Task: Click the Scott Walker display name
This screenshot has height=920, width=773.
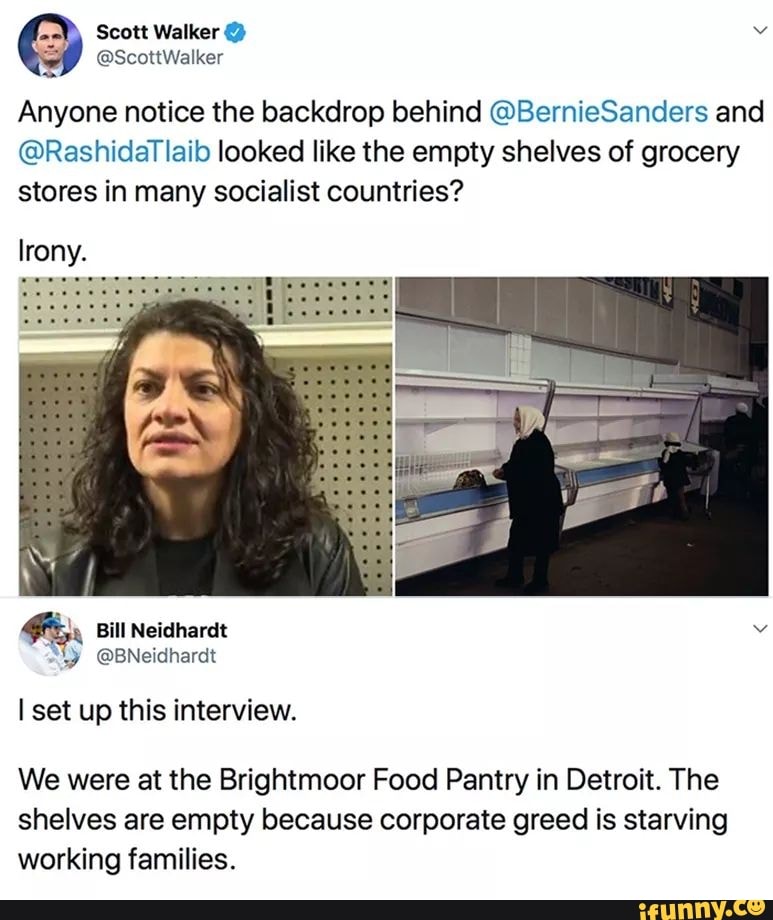Action: [157, 32]
